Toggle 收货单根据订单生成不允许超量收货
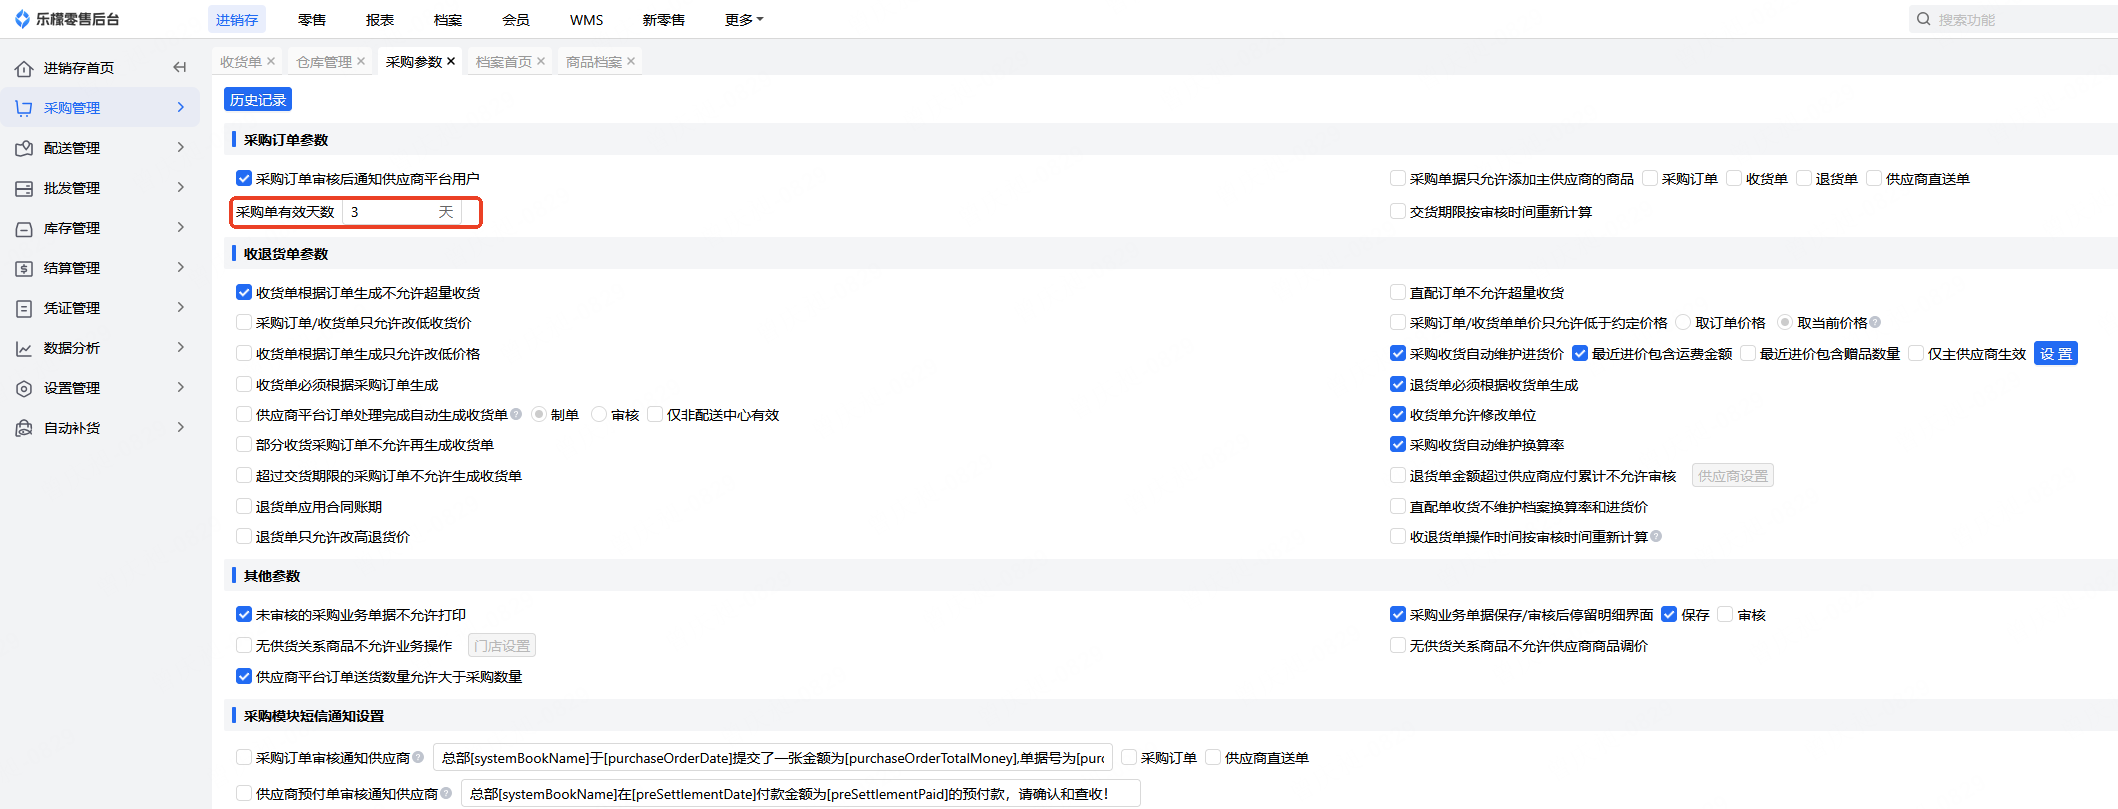Screen dimensions: 2118x809 244,292
